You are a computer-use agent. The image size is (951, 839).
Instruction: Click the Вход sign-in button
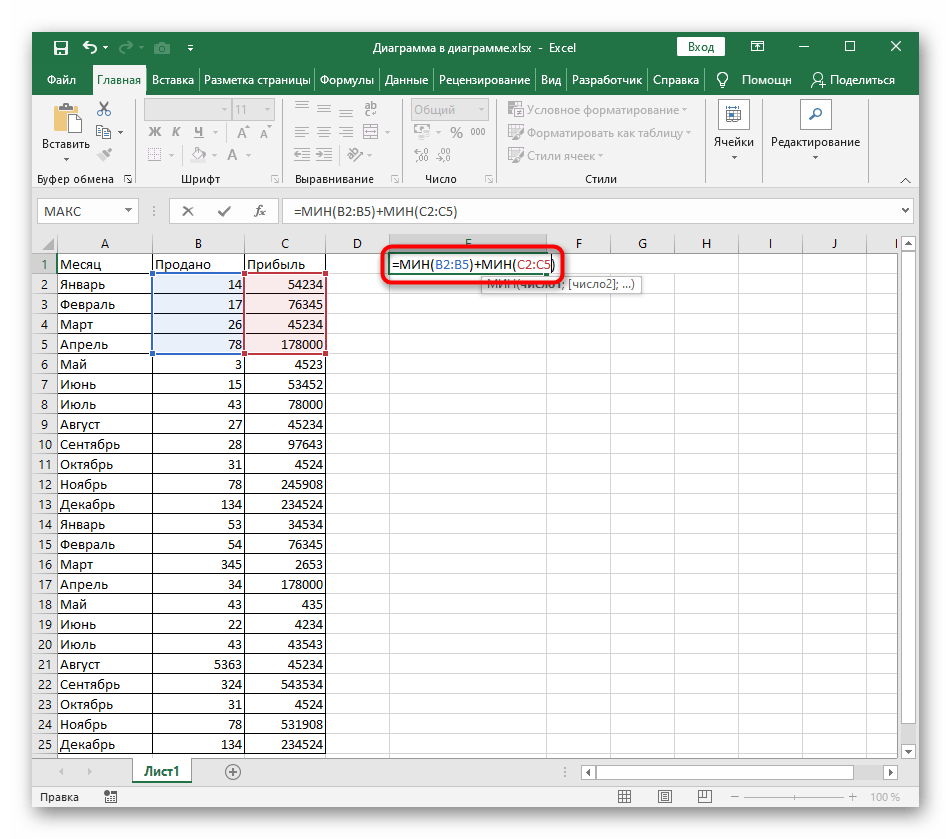click(x=701, y=47)
